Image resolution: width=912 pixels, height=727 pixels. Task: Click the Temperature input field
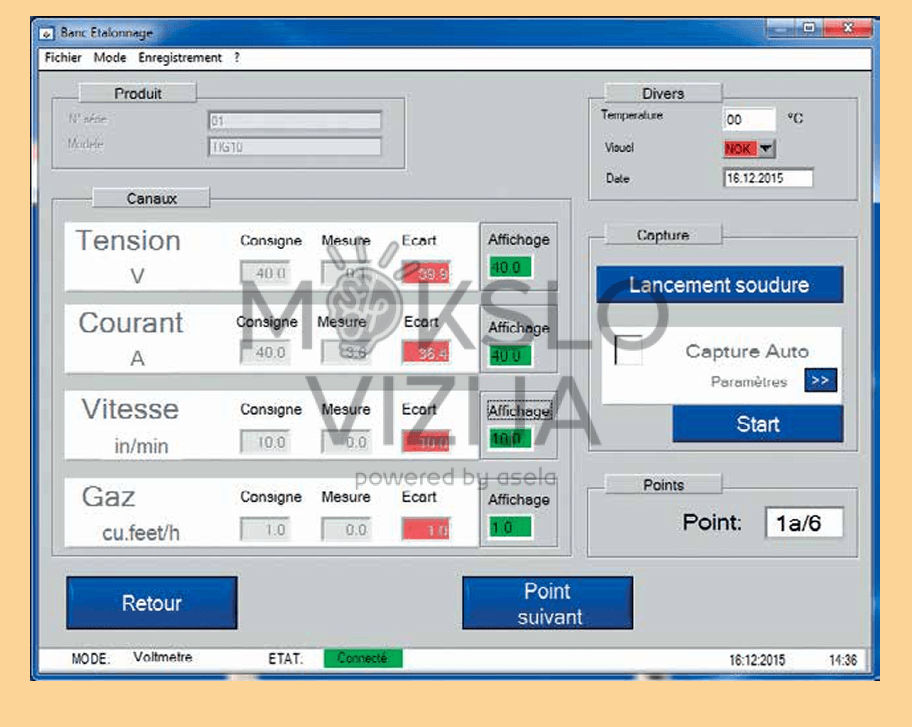click(x=748, y=119)
